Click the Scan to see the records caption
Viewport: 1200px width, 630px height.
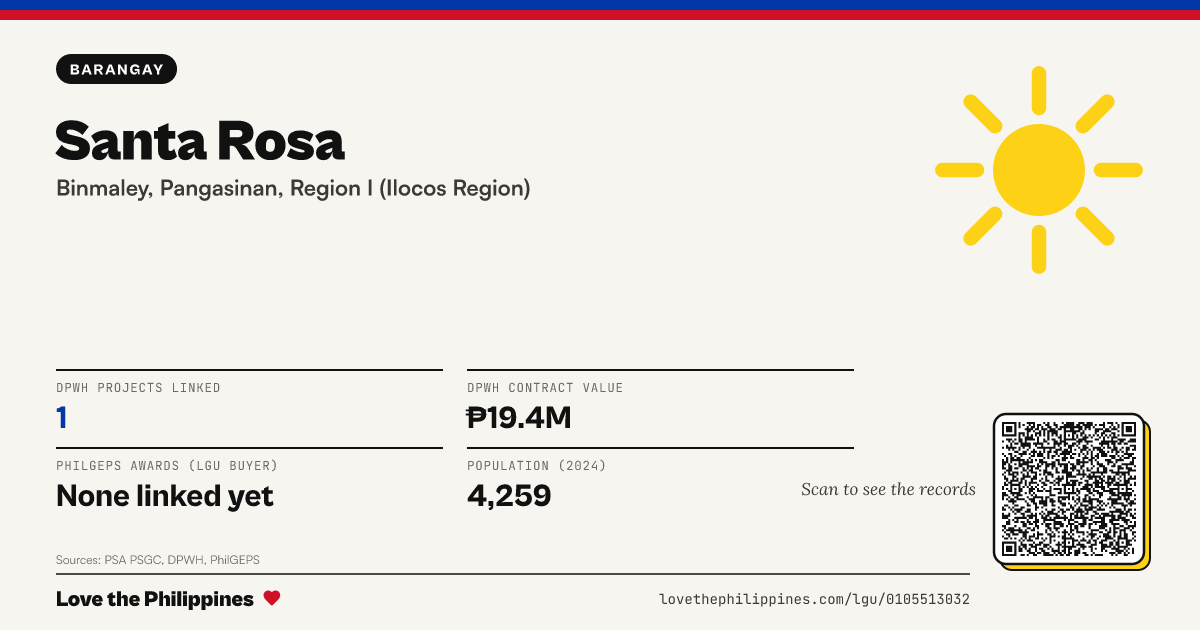(x=888, y=489)
